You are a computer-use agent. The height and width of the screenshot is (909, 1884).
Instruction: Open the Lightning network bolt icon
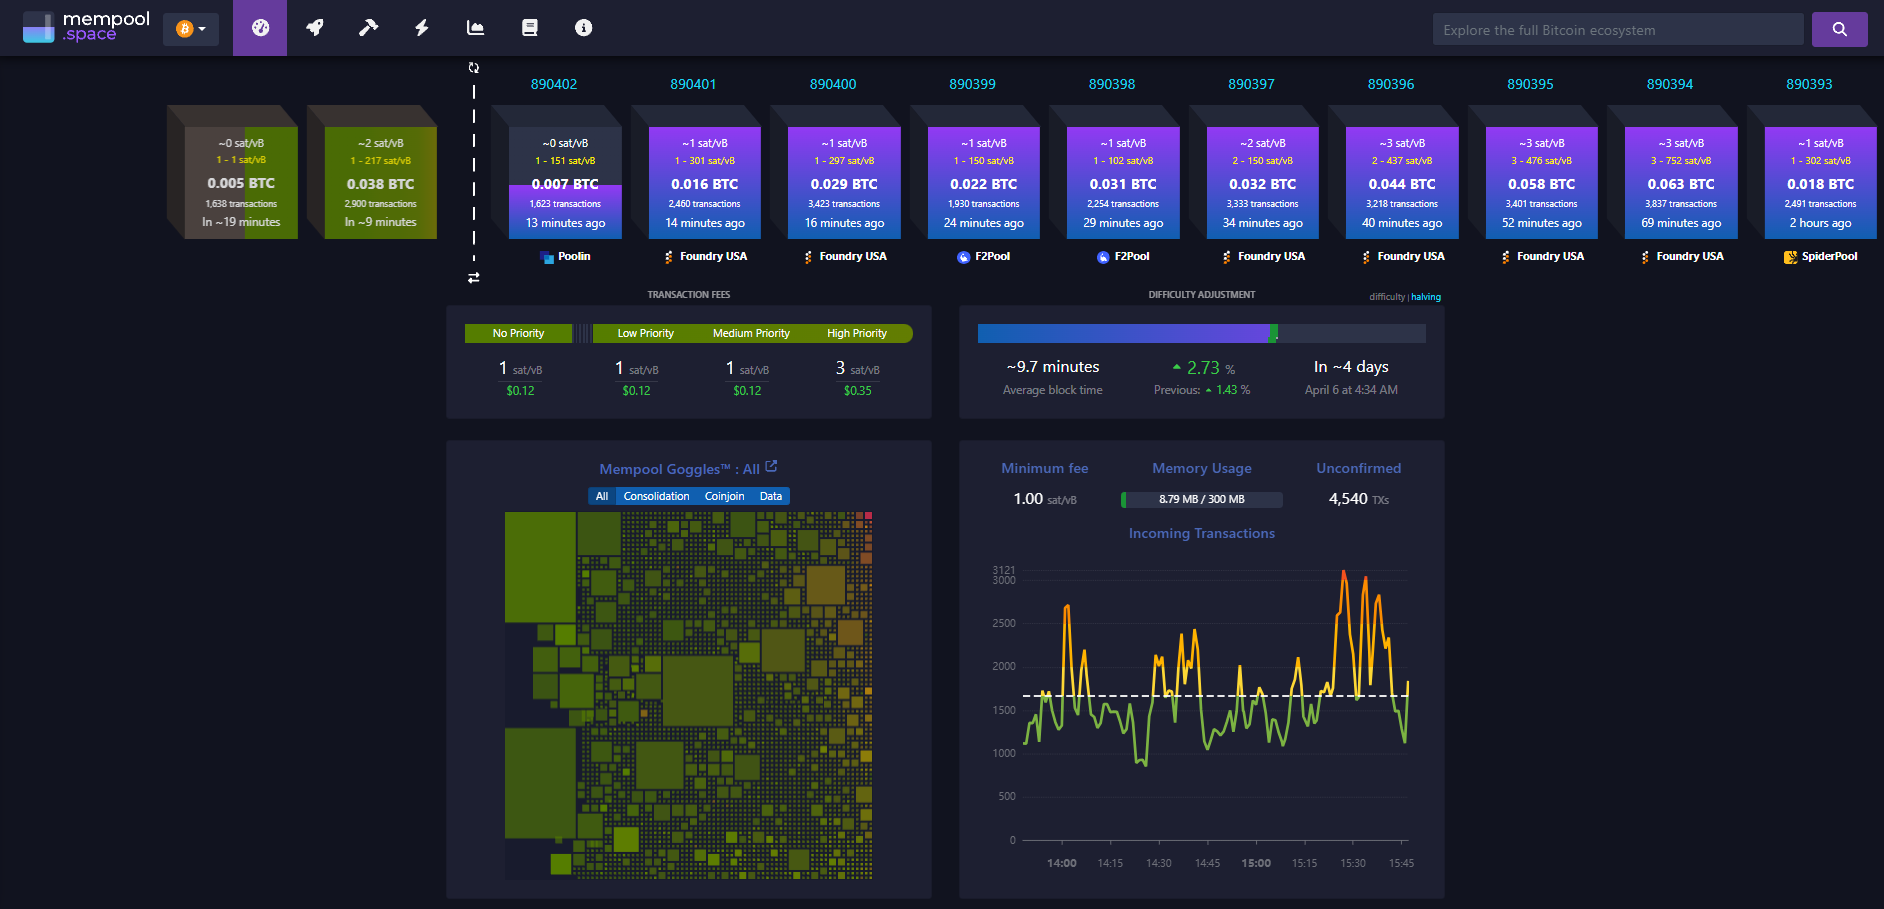(x=422, y=28)
